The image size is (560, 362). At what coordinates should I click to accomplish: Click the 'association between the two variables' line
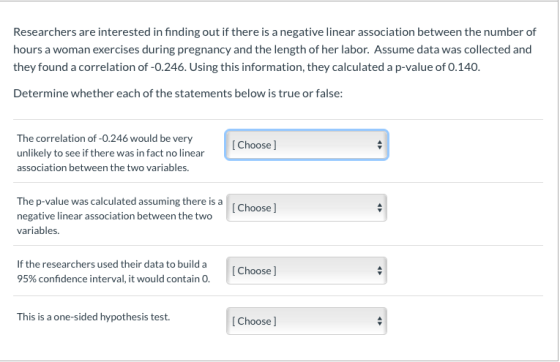pos(103,167)
